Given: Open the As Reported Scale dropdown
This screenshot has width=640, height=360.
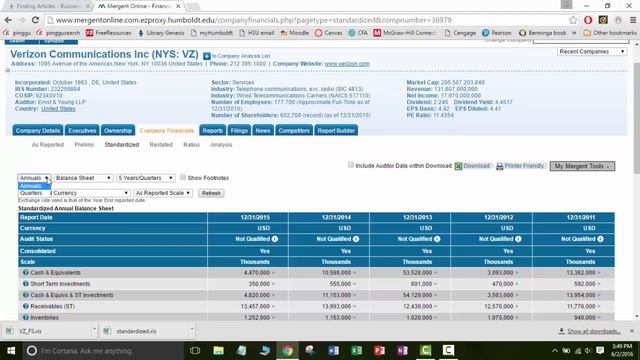Looking at the screenshot, I should point(163,193).
